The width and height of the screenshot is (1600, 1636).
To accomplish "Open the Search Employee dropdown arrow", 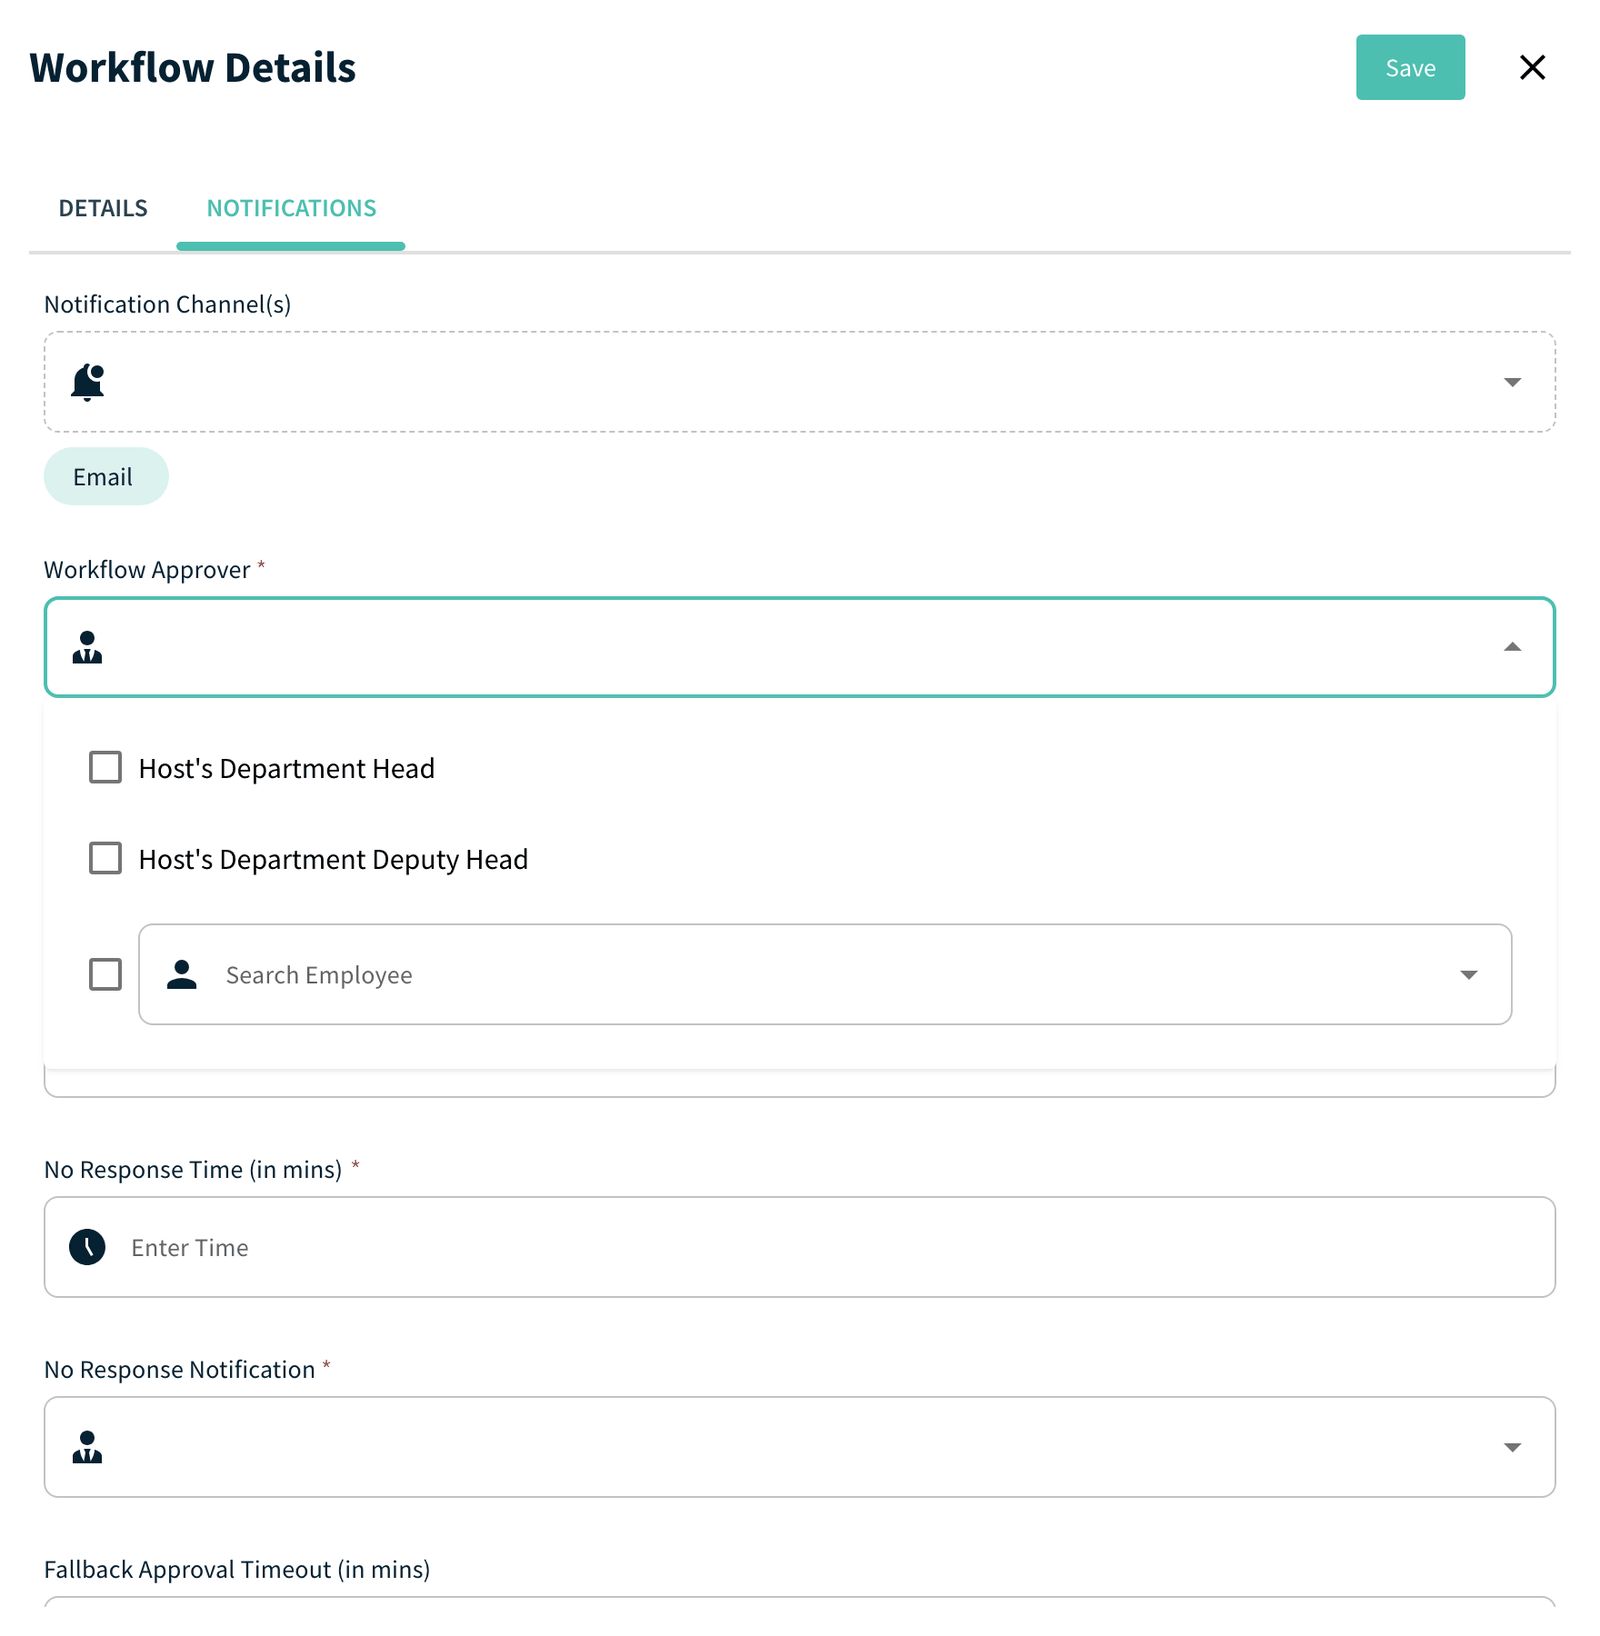I will (x=1468, y=974).
